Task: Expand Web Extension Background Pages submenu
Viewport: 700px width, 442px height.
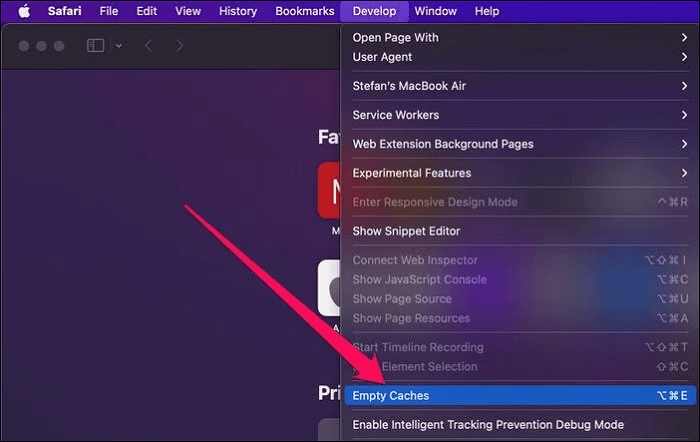Action: pos(520,144)
